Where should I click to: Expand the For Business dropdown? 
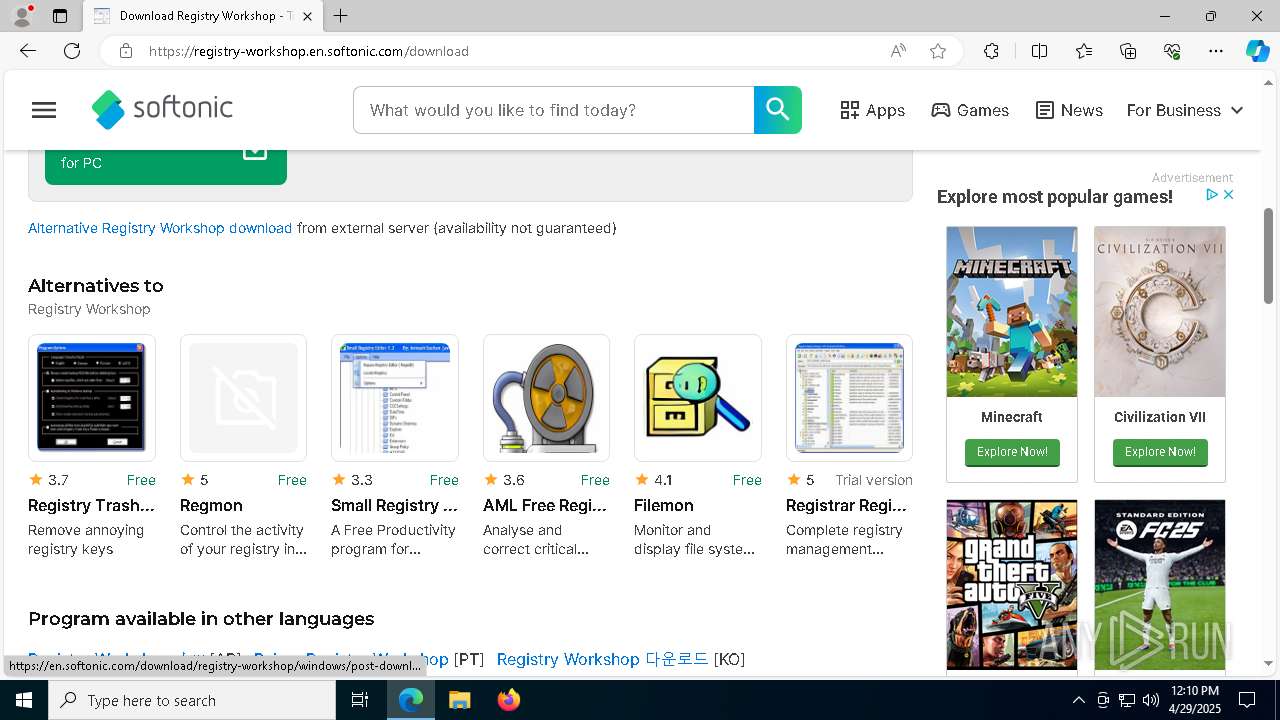[1185, 110]
